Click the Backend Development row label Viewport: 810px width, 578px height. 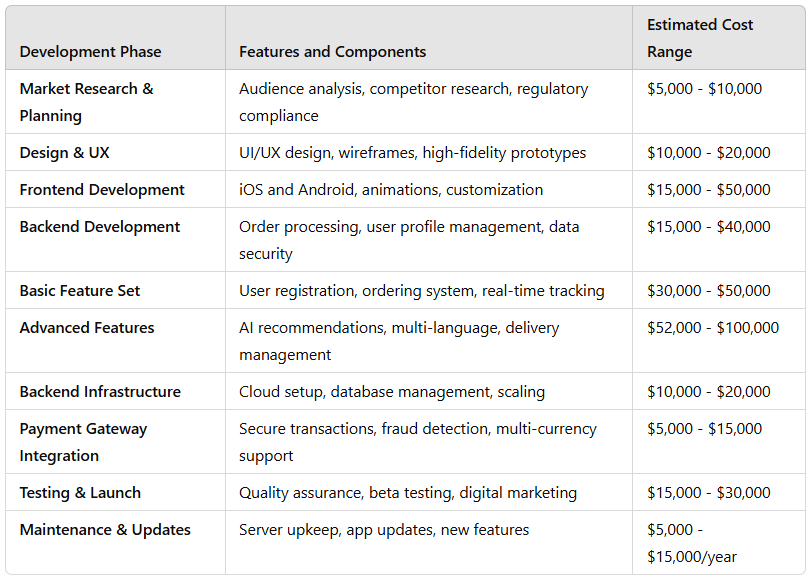click(x=100, y=227)
